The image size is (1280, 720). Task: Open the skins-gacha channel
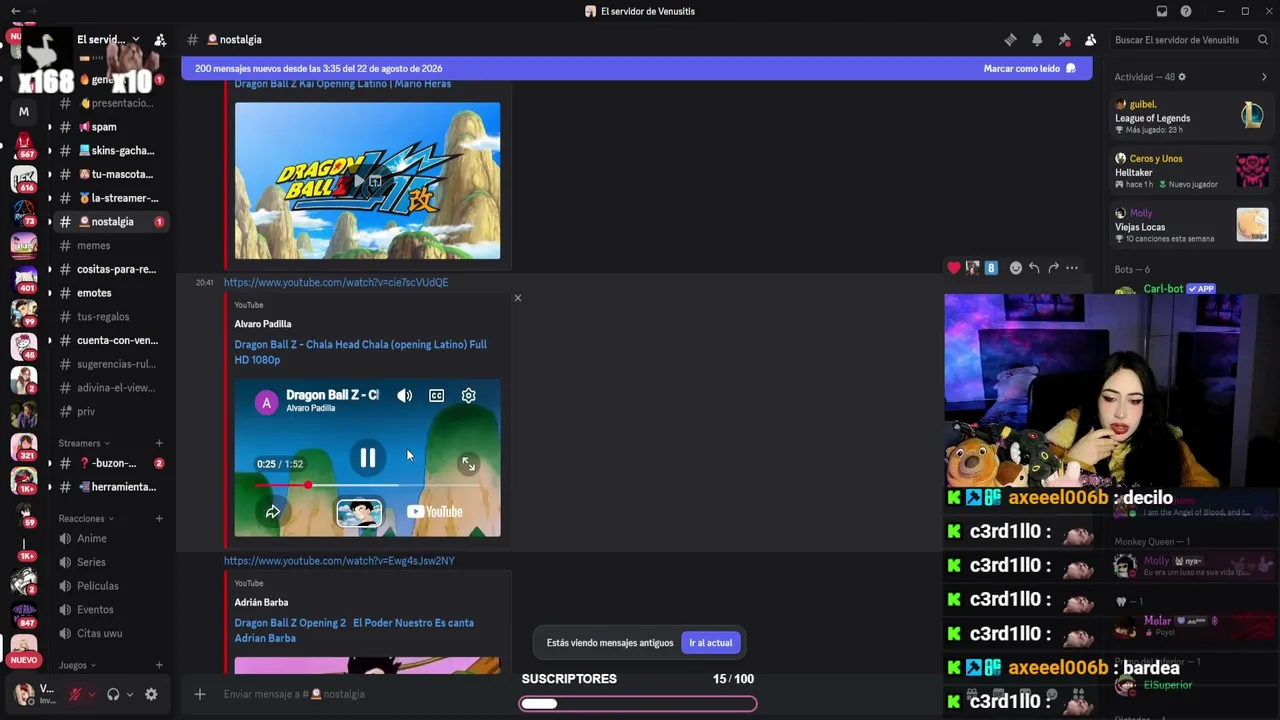tap(109, 151)
